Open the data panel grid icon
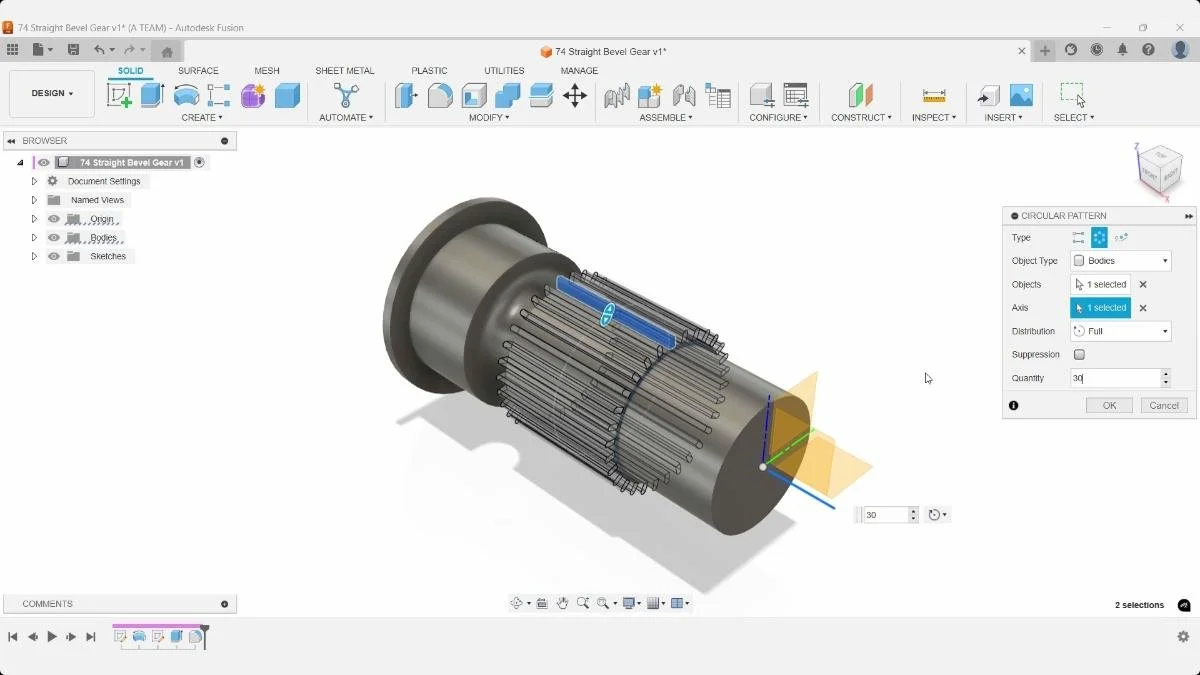Image resolution: width=1200 pixels, height=675 pixels. (x=12, y=50)
